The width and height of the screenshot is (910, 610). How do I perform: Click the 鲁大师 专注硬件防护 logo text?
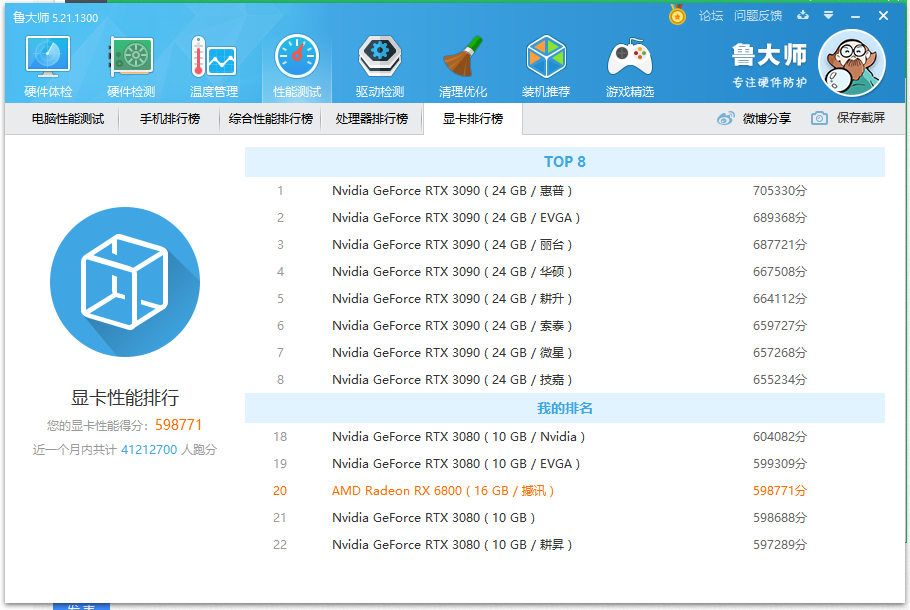click(768, 65)
